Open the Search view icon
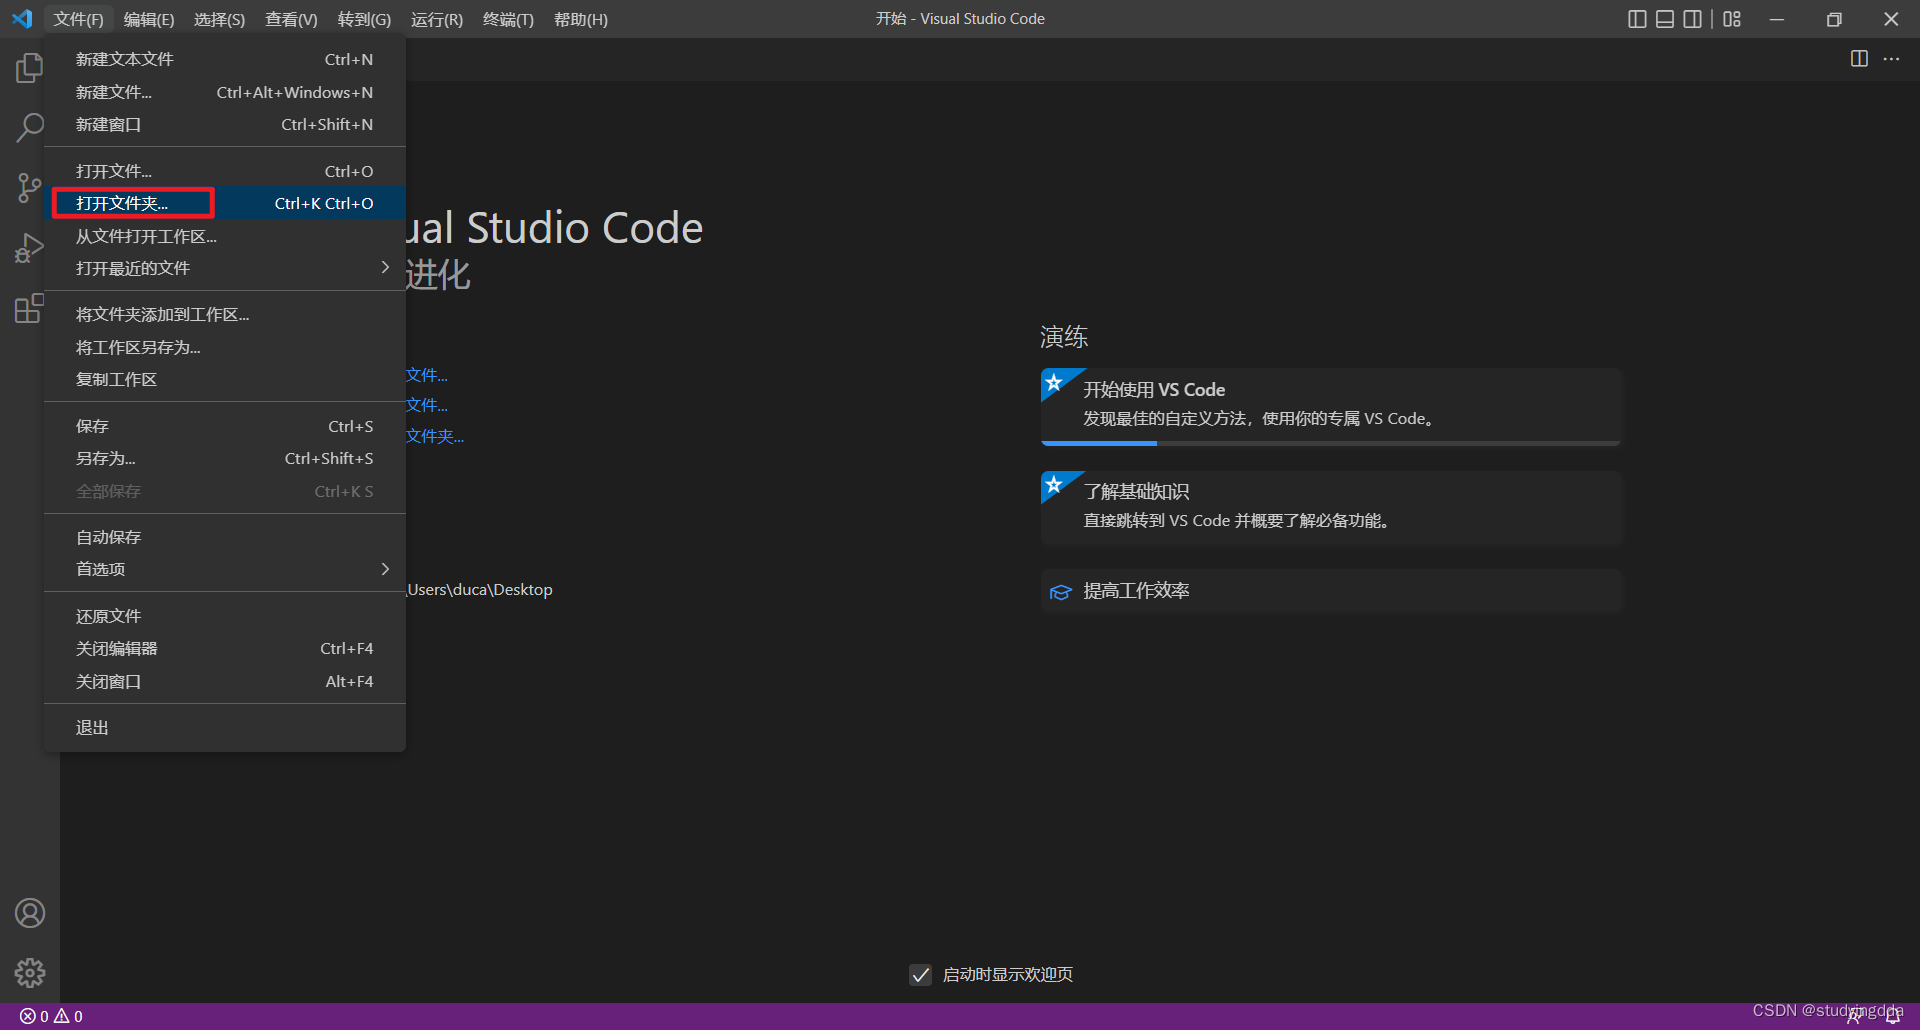This screenshot has height=1030, width=1920. click(x=30, y=127)
